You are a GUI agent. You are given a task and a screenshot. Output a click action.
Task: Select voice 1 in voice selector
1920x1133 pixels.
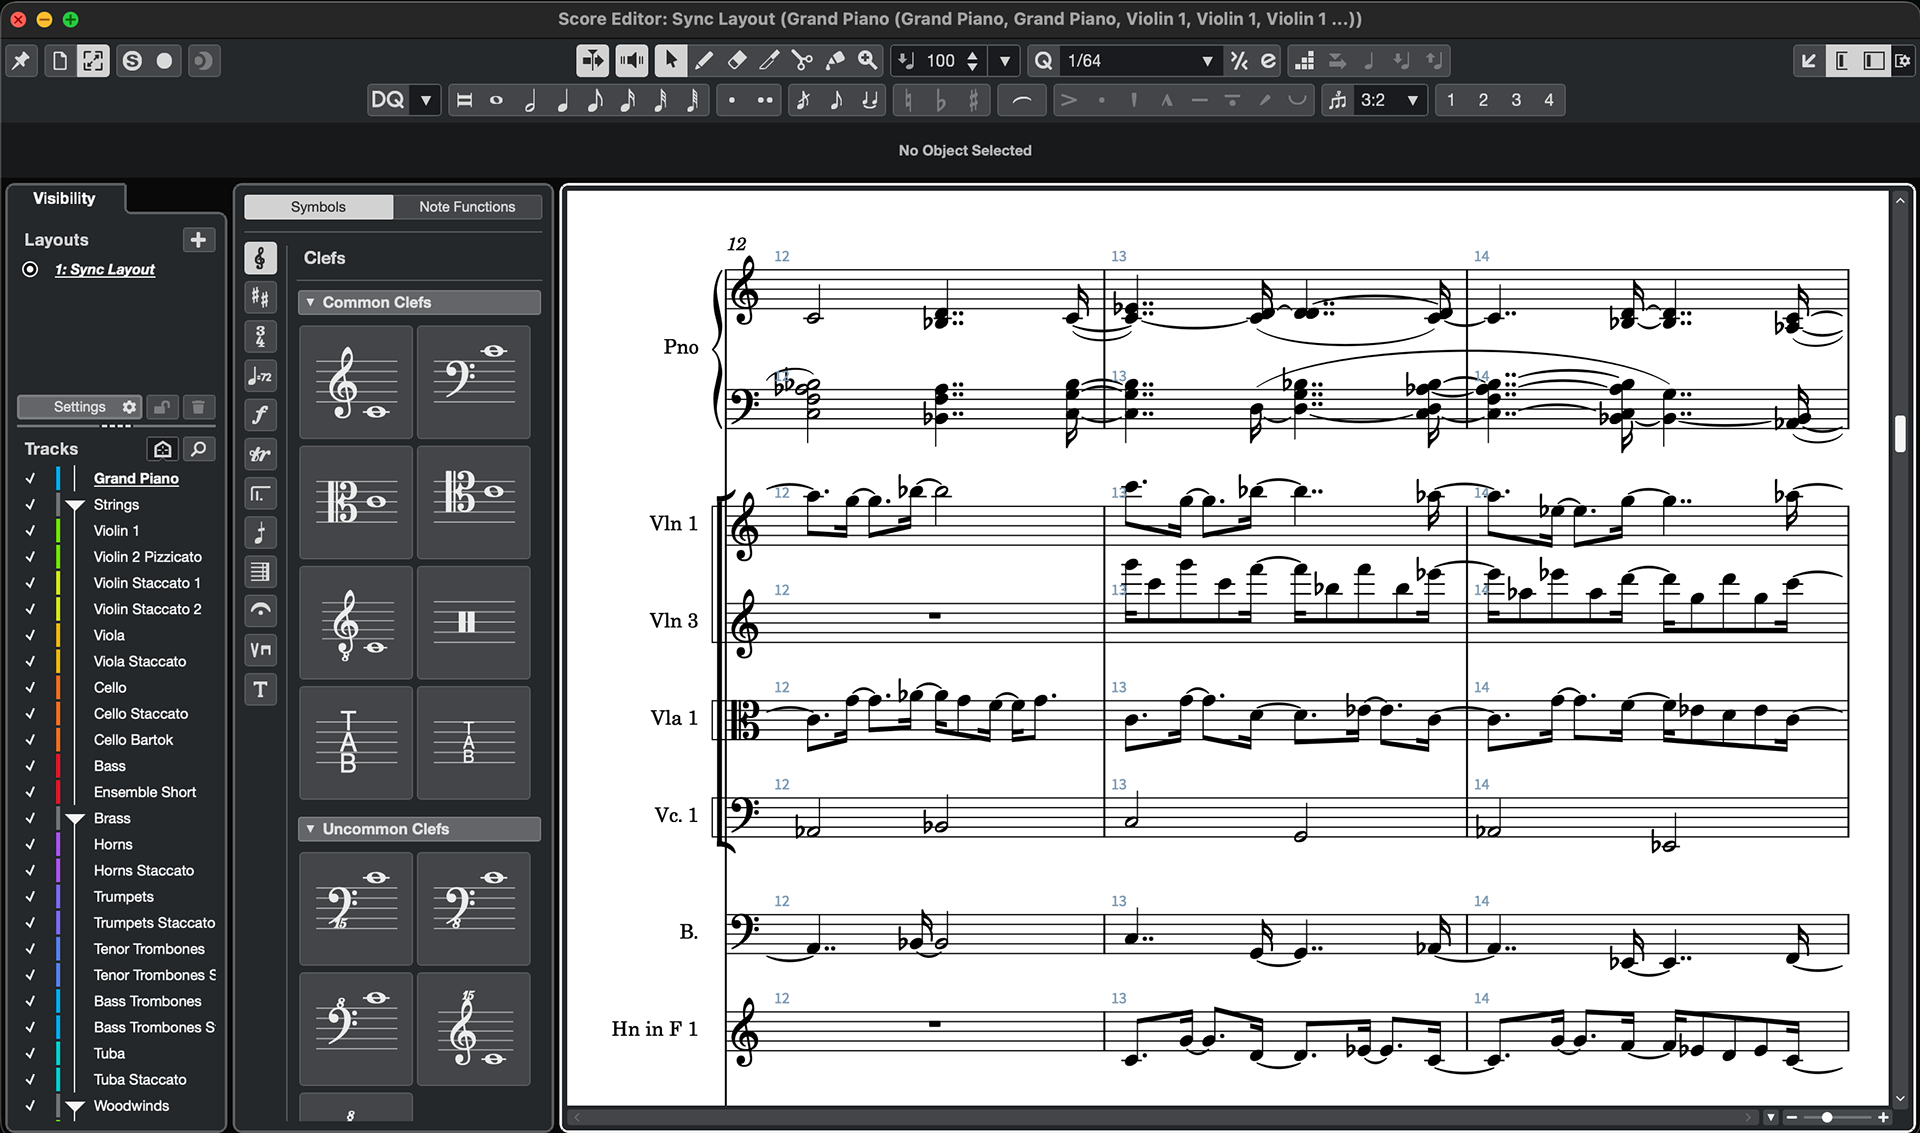(x=1451, y=100)
